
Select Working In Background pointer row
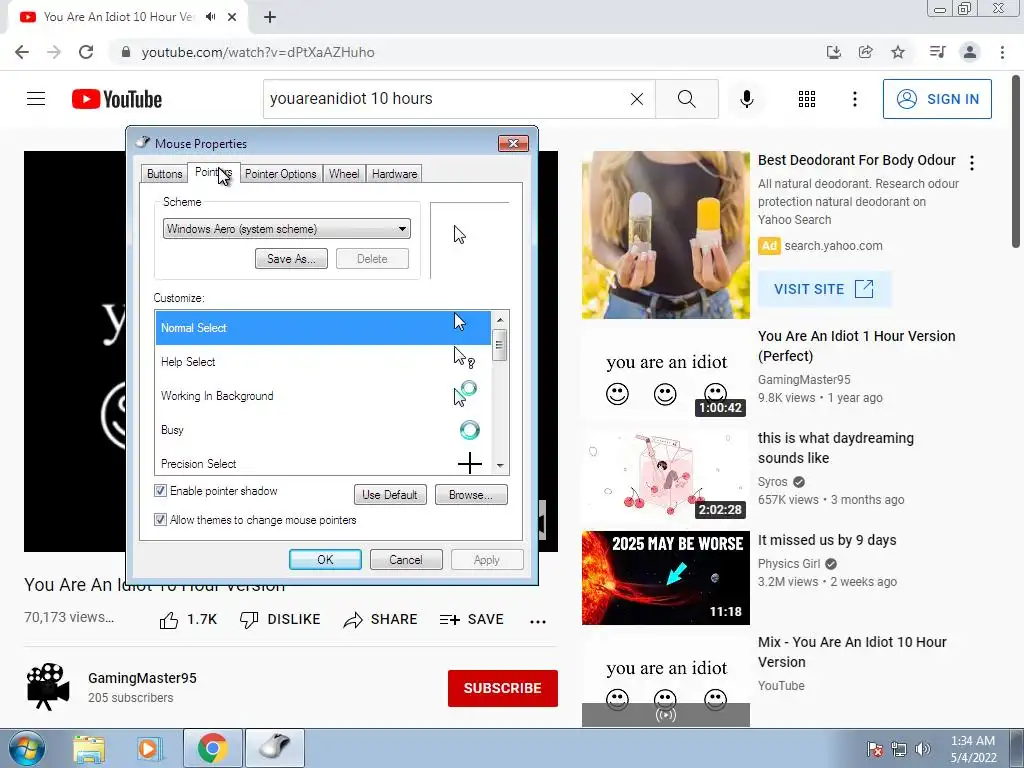[x=323, y=396]
